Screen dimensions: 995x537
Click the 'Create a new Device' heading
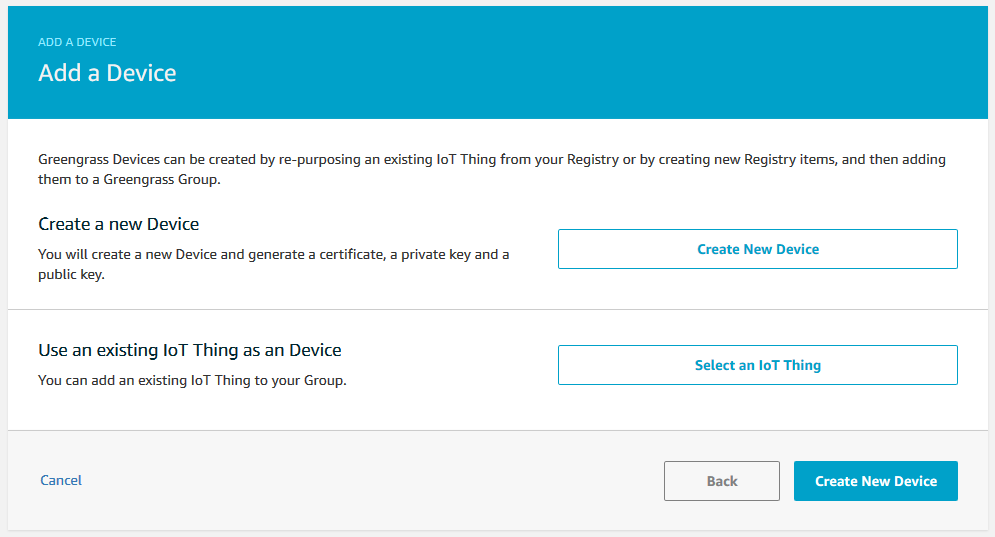coord(119,224)
